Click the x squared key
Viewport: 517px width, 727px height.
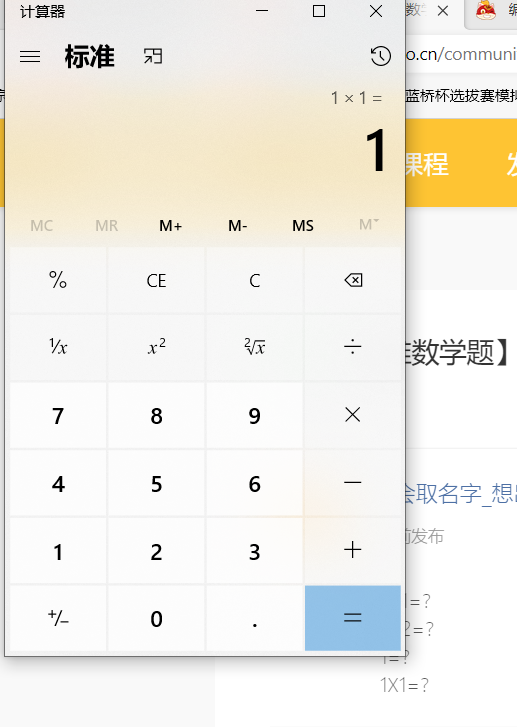click(x=156, y=347)
